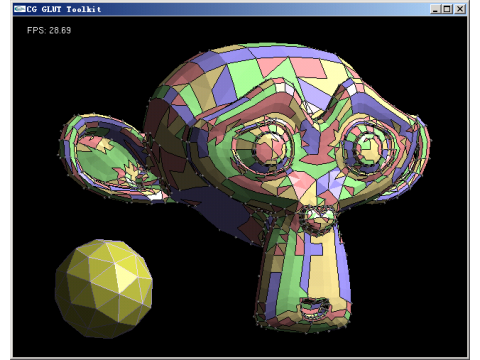Close the CG GLUT Toolkit window

(x=460, y=9)
